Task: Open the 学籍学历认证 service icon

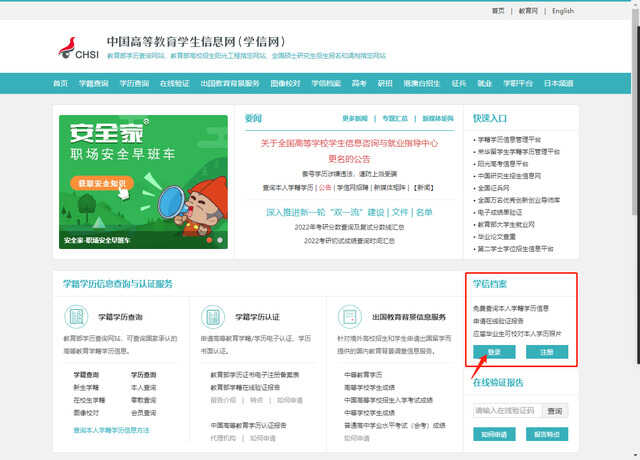Action: (x=213, y=317)
